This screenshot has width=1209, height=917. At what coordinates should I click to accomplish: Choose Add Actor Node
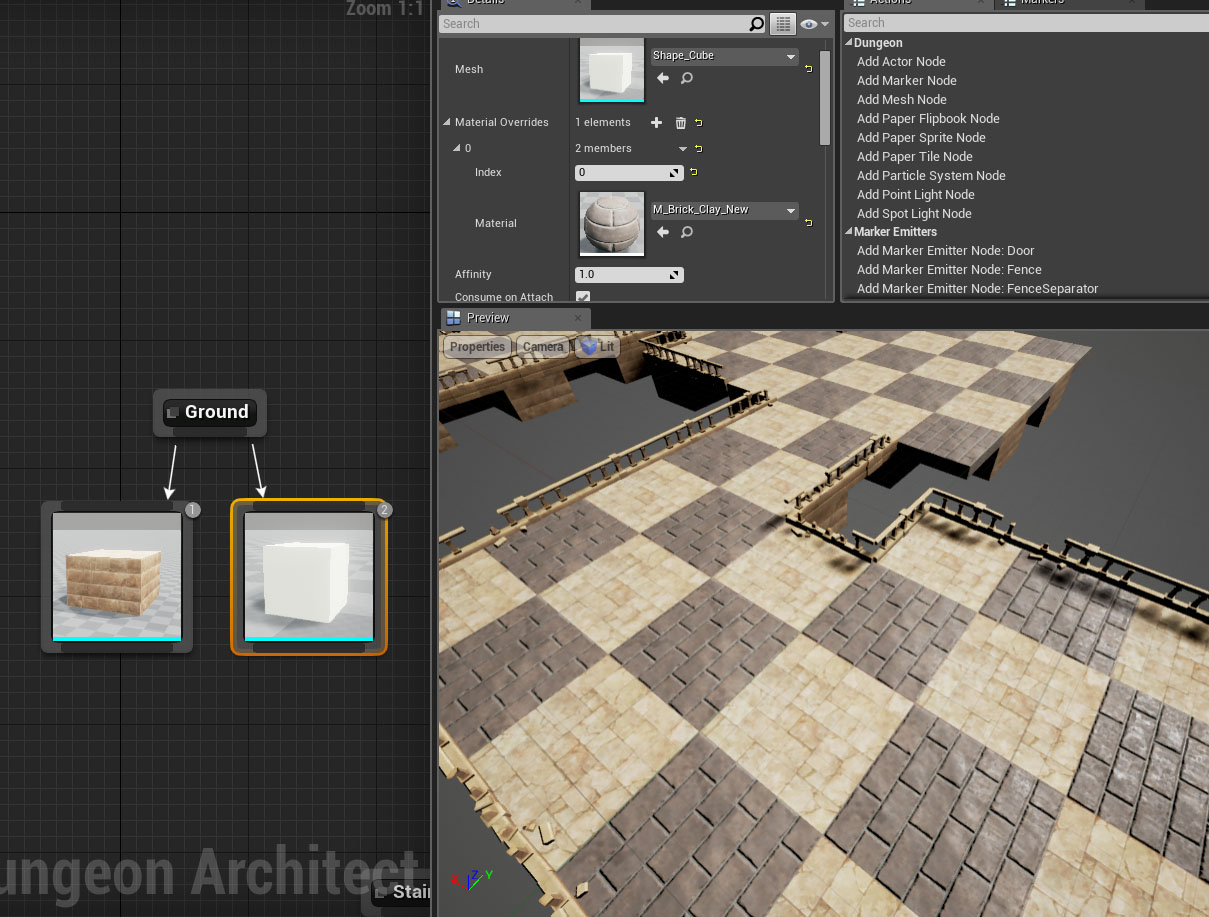pos(901,62)
